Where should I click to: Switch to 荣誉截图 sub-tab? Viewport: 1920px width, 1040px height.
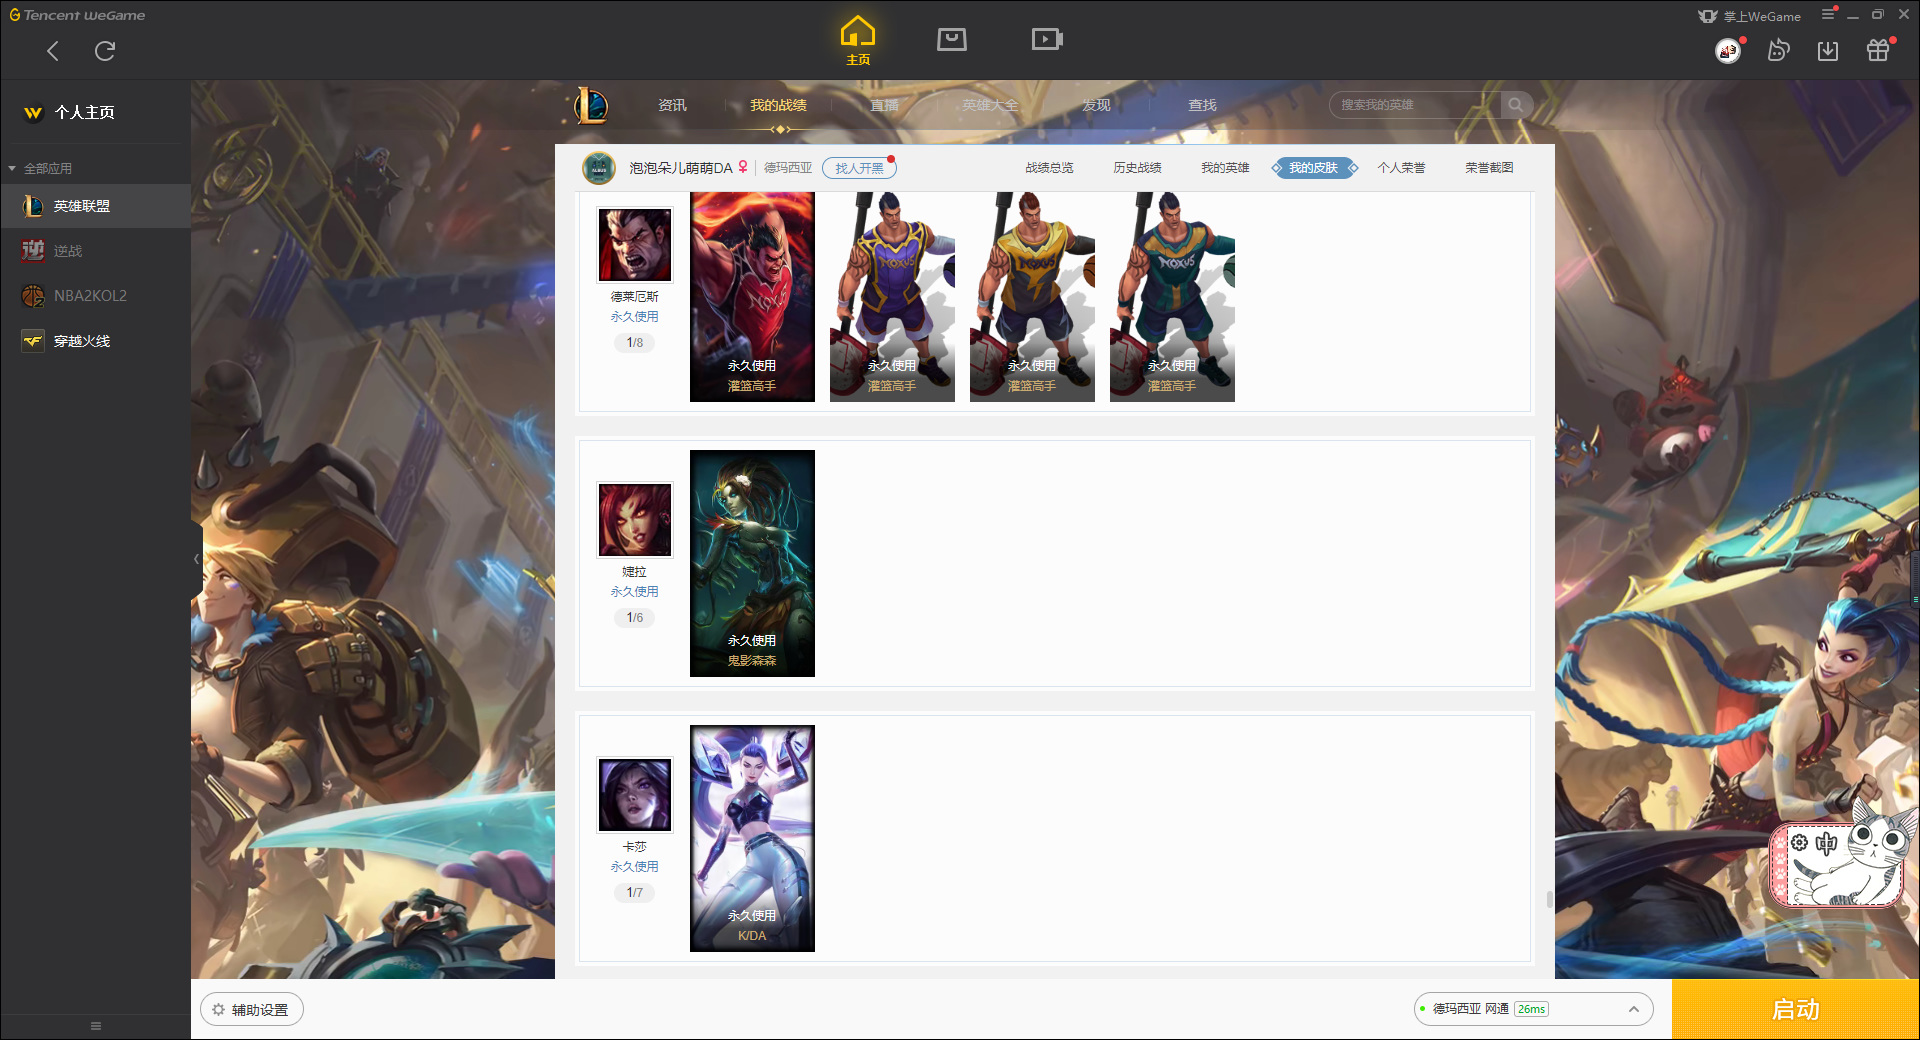click(1489, 168)
